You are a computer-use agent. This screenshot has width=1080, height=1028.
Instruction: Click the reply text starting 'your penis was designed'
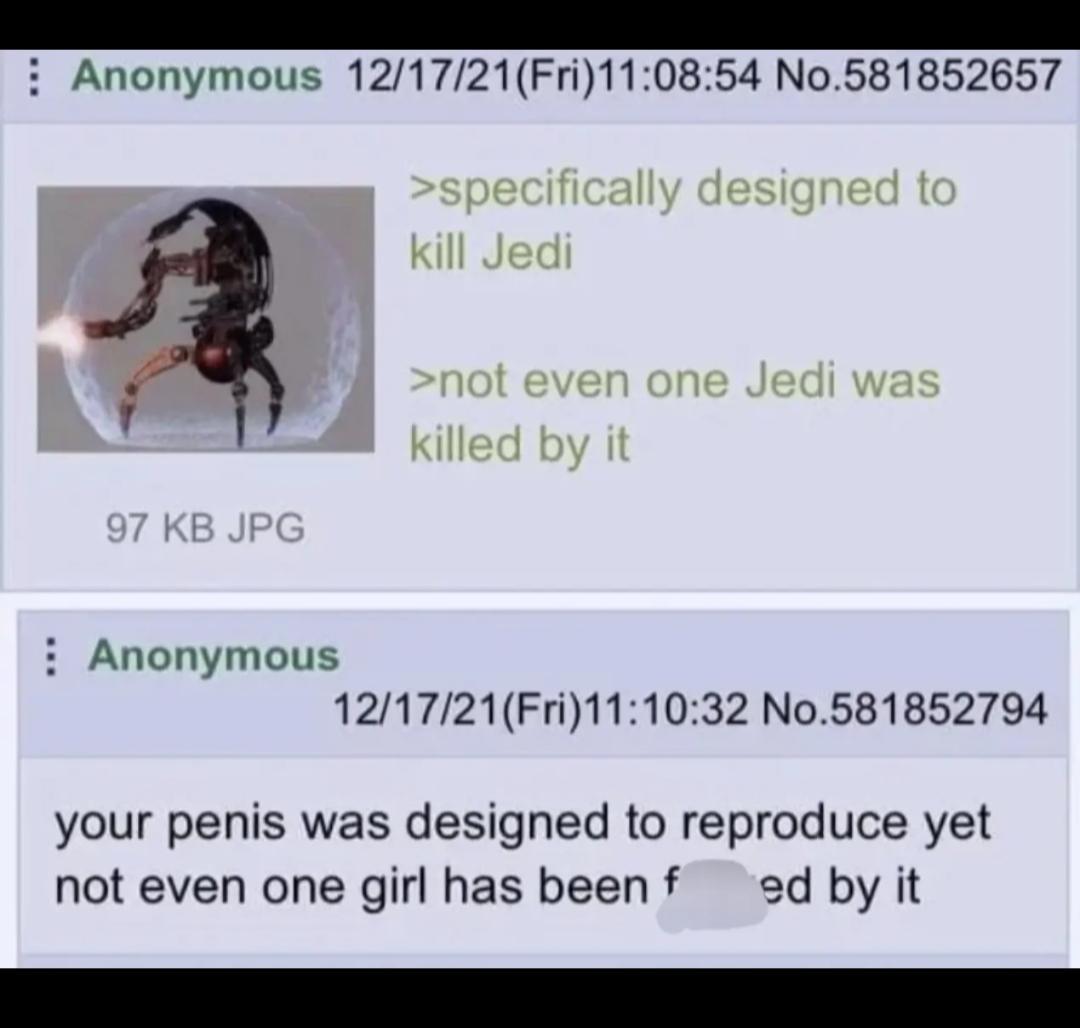[522, 854]
